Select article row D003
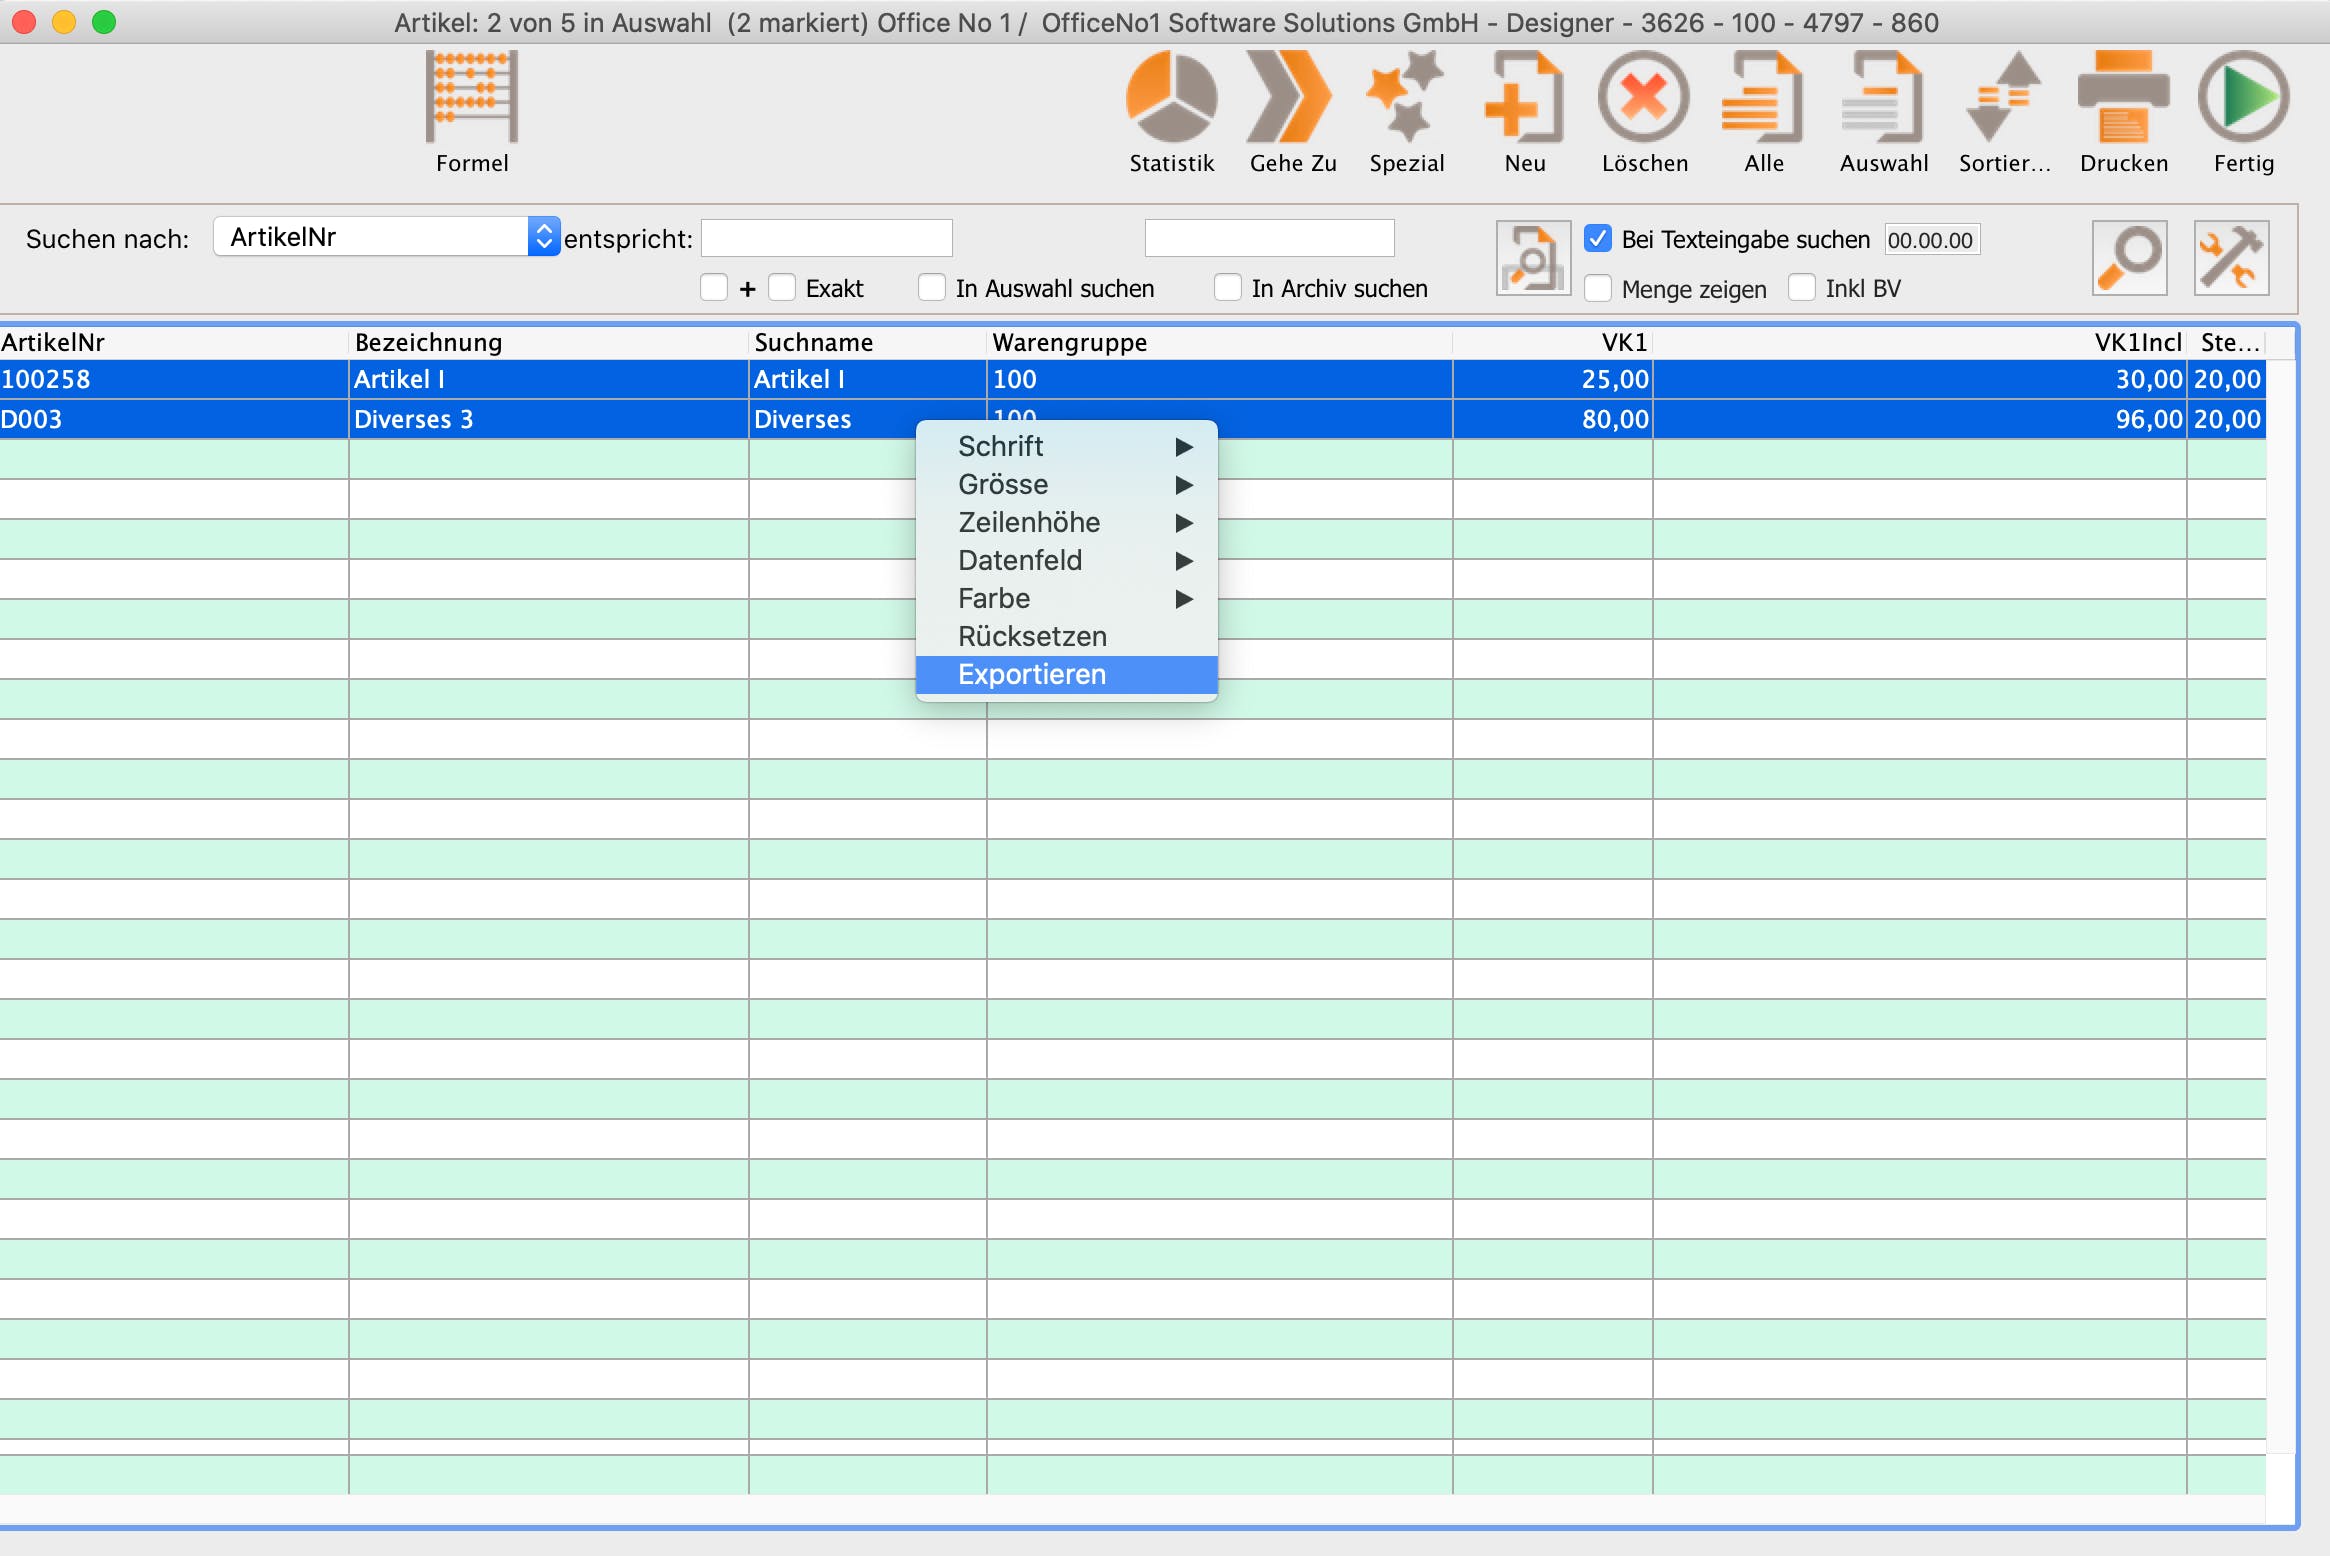 click(1133, 419)
